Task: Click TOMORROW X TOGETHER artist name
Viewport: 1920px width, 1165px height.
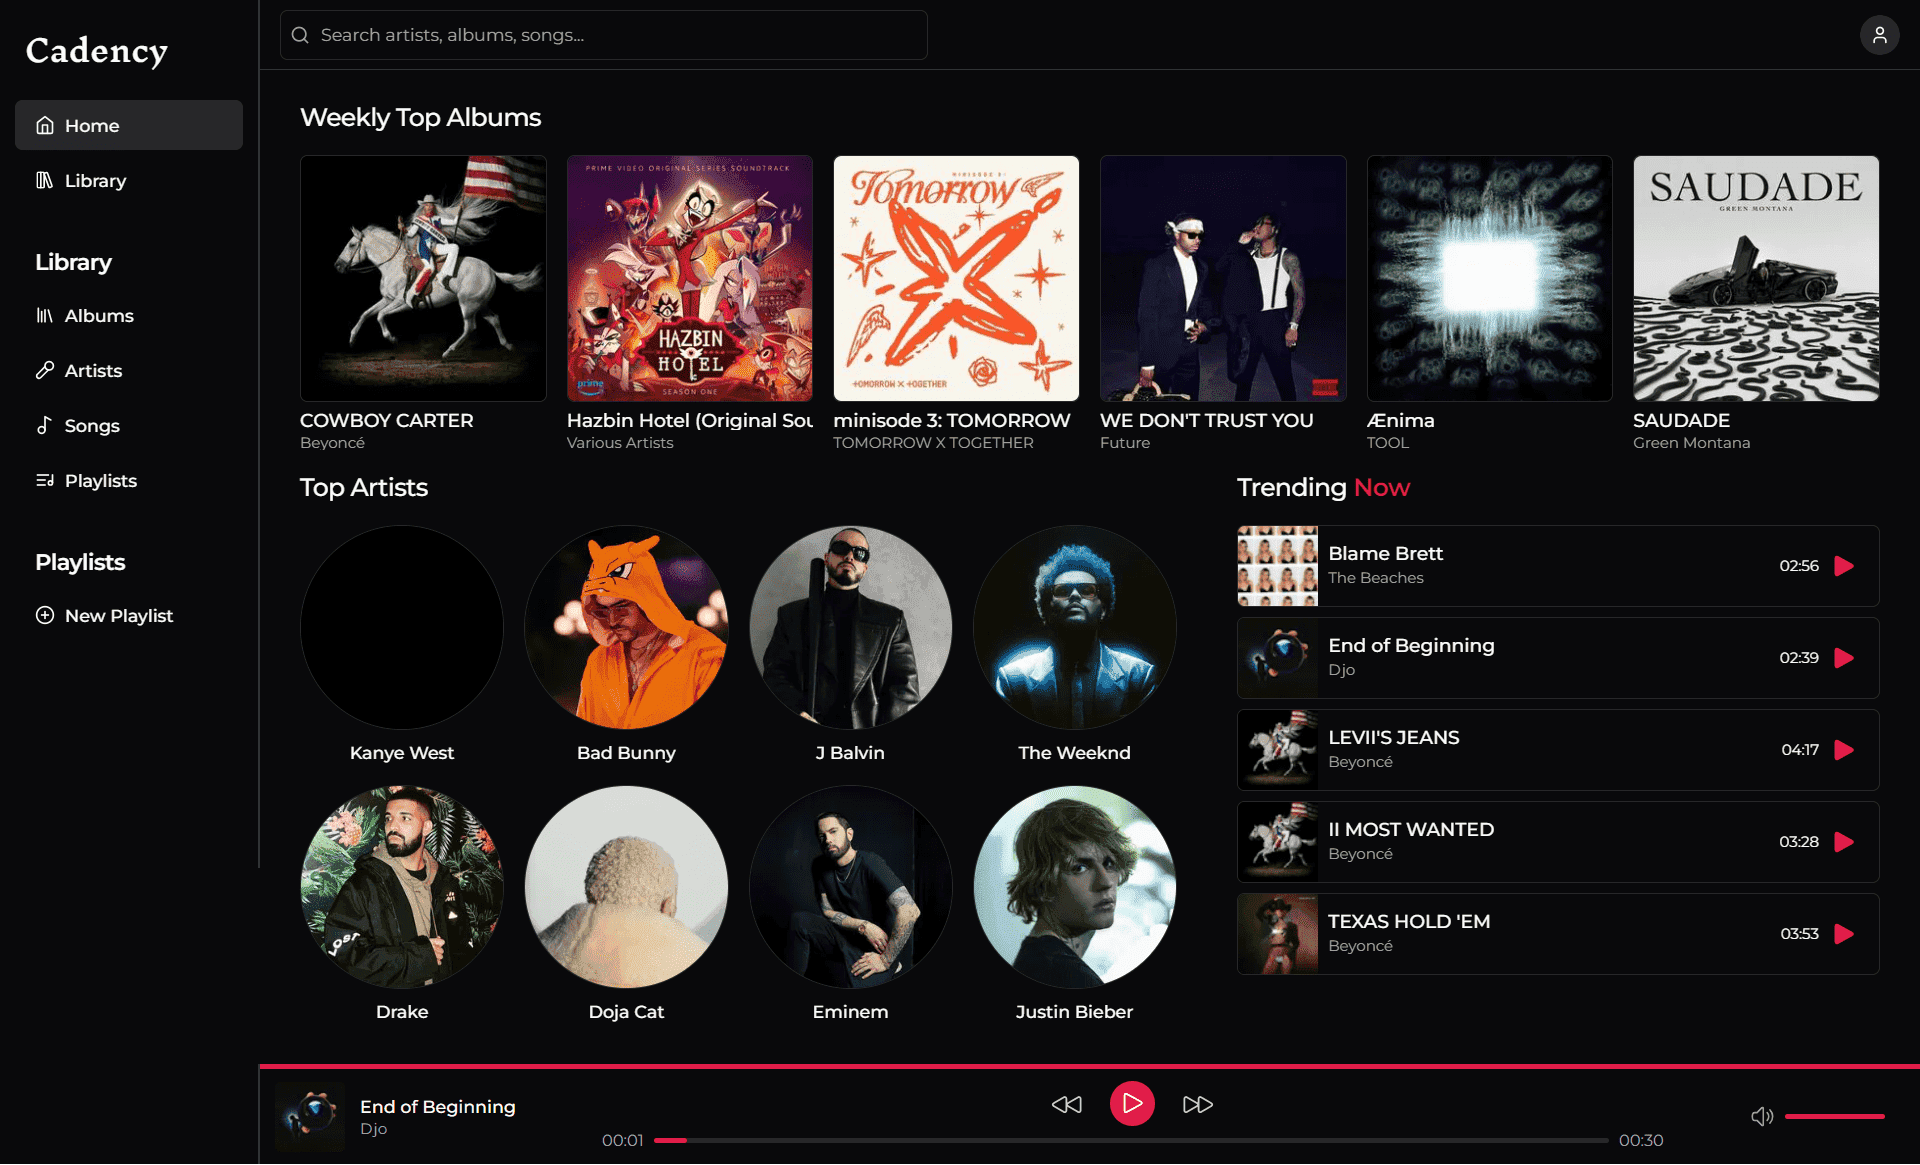Action: click(x=932, y=443)
